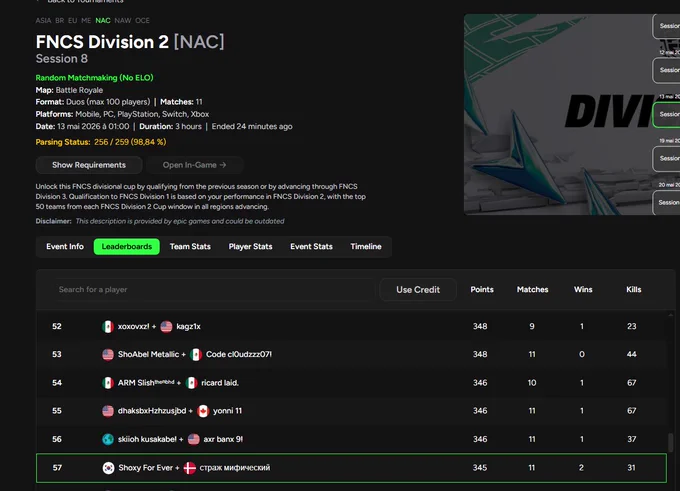The height and width of the screenshot is (491, 680).
Task: Open player skiioh kusakabe!
Action: 147,439
